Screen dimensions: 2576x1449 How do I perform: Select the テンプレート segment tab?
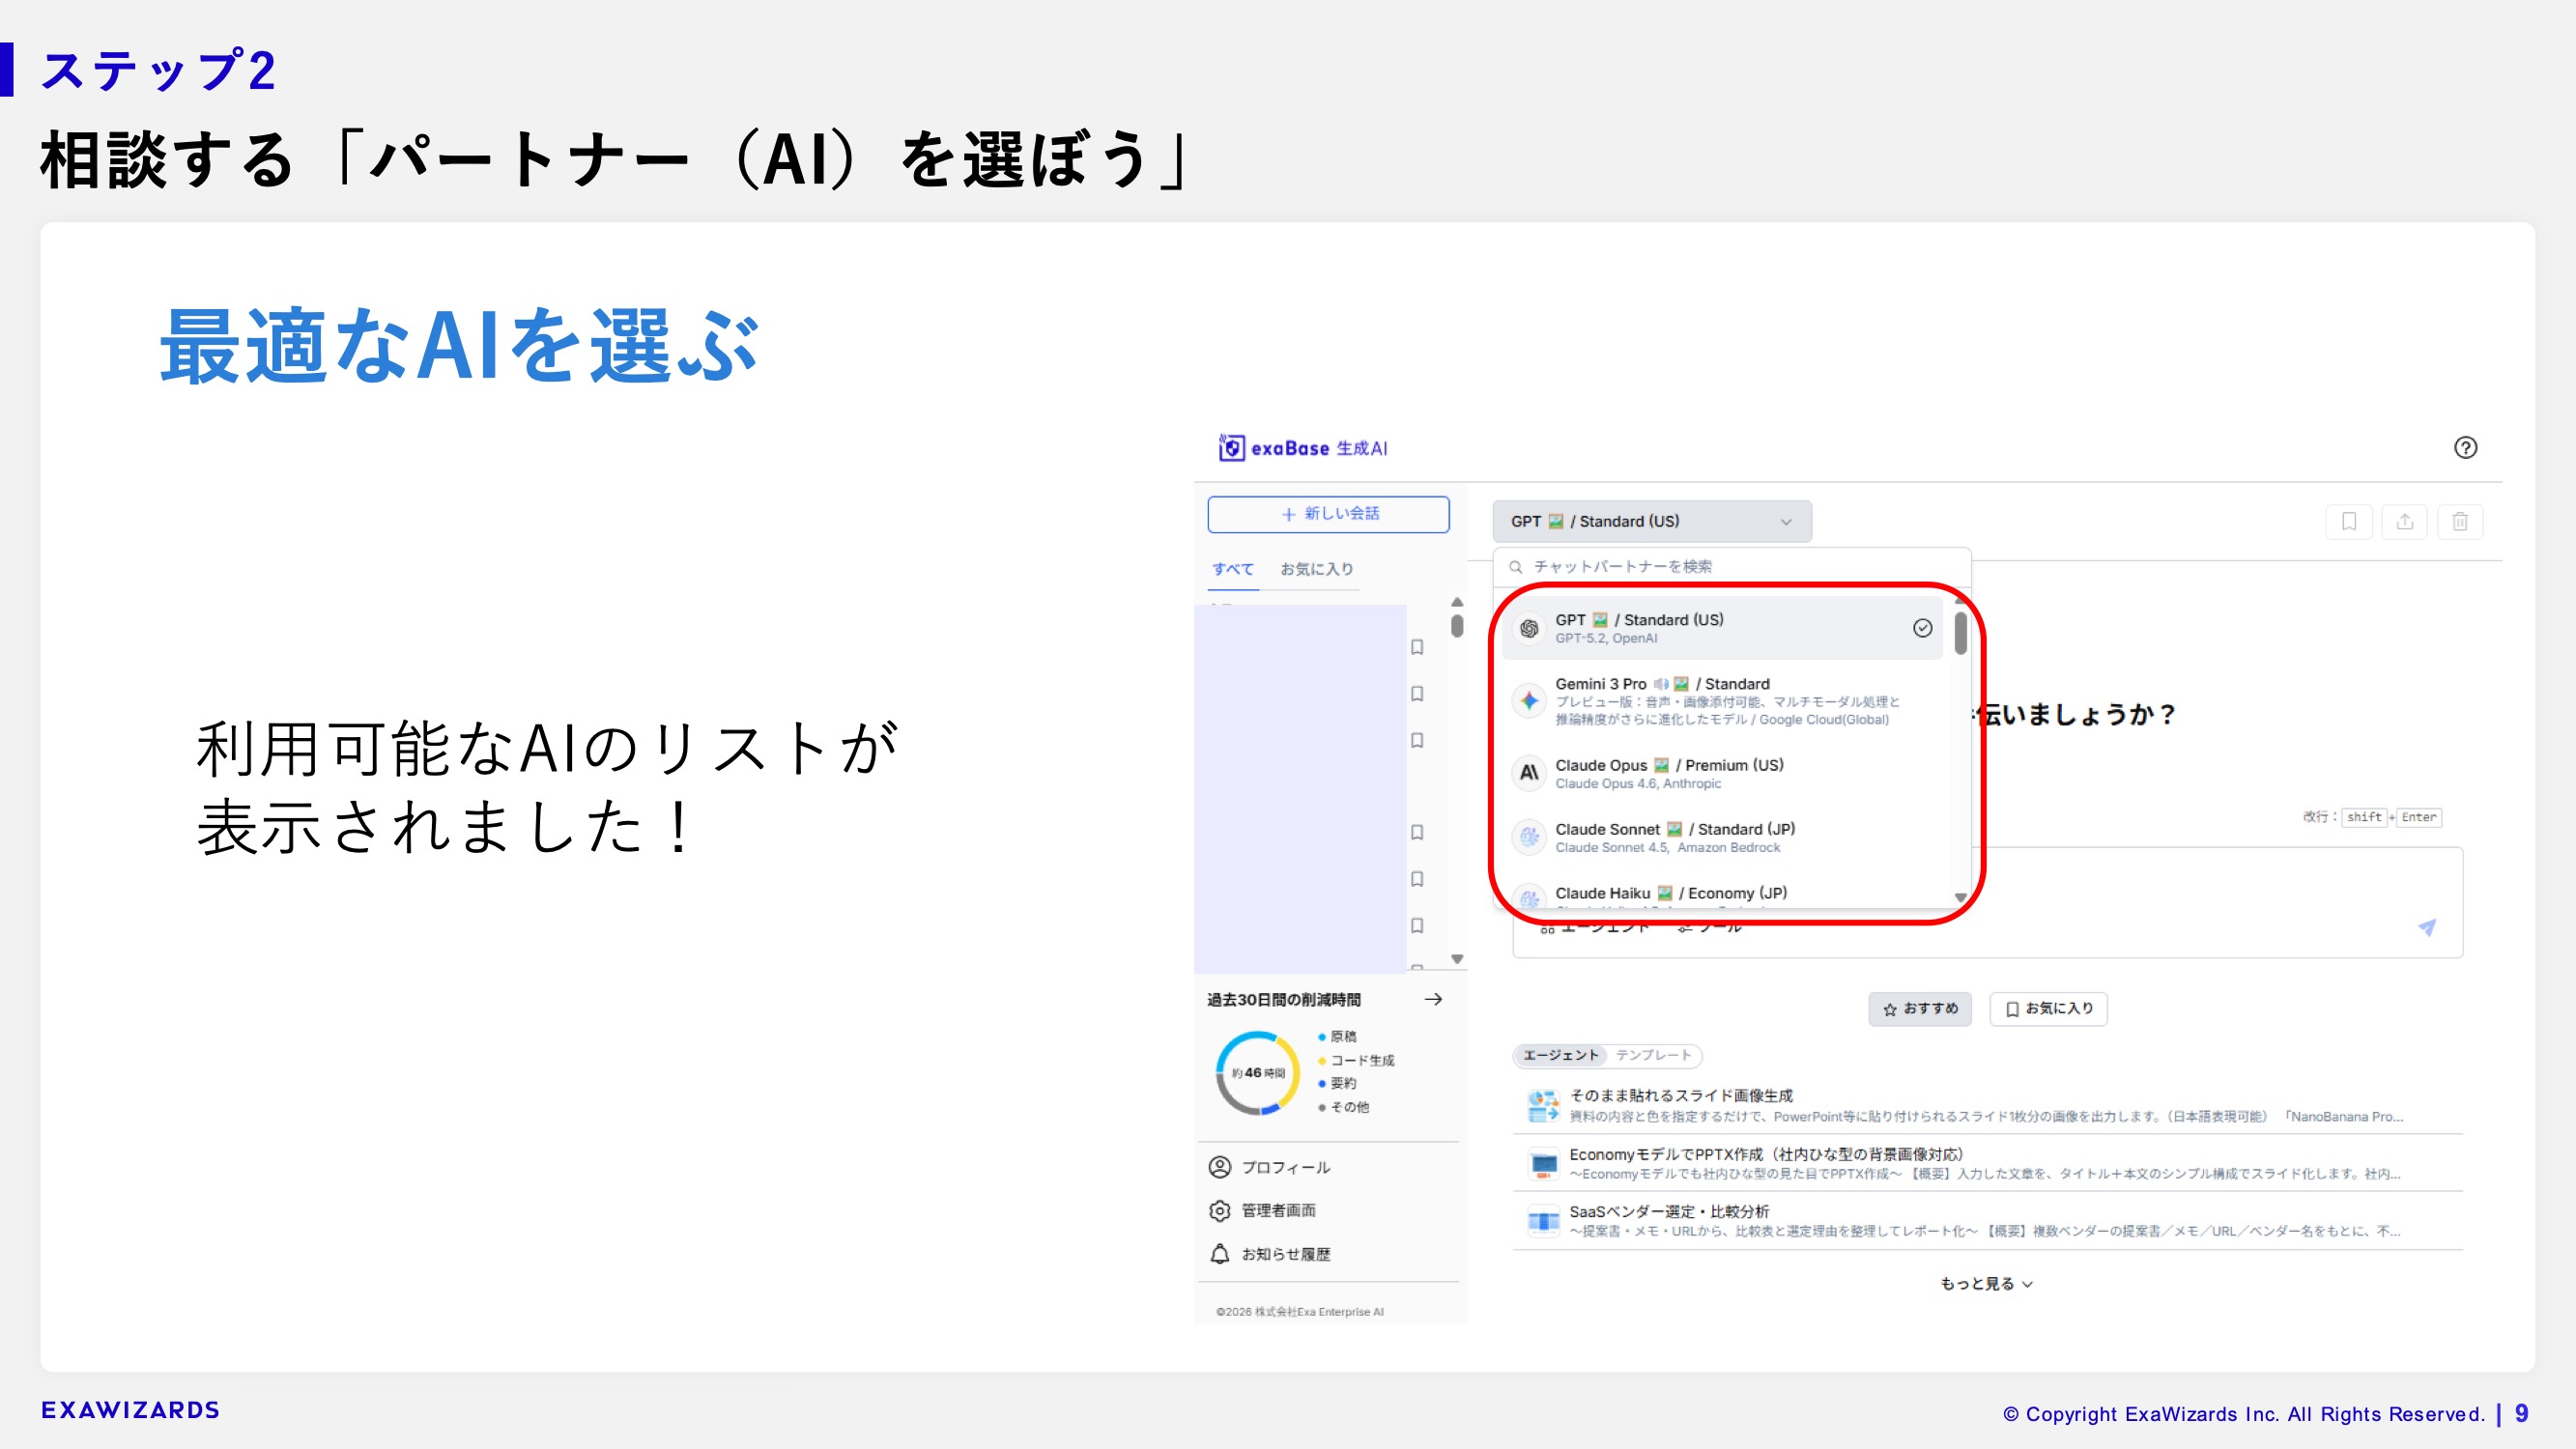(1654, 1055)
